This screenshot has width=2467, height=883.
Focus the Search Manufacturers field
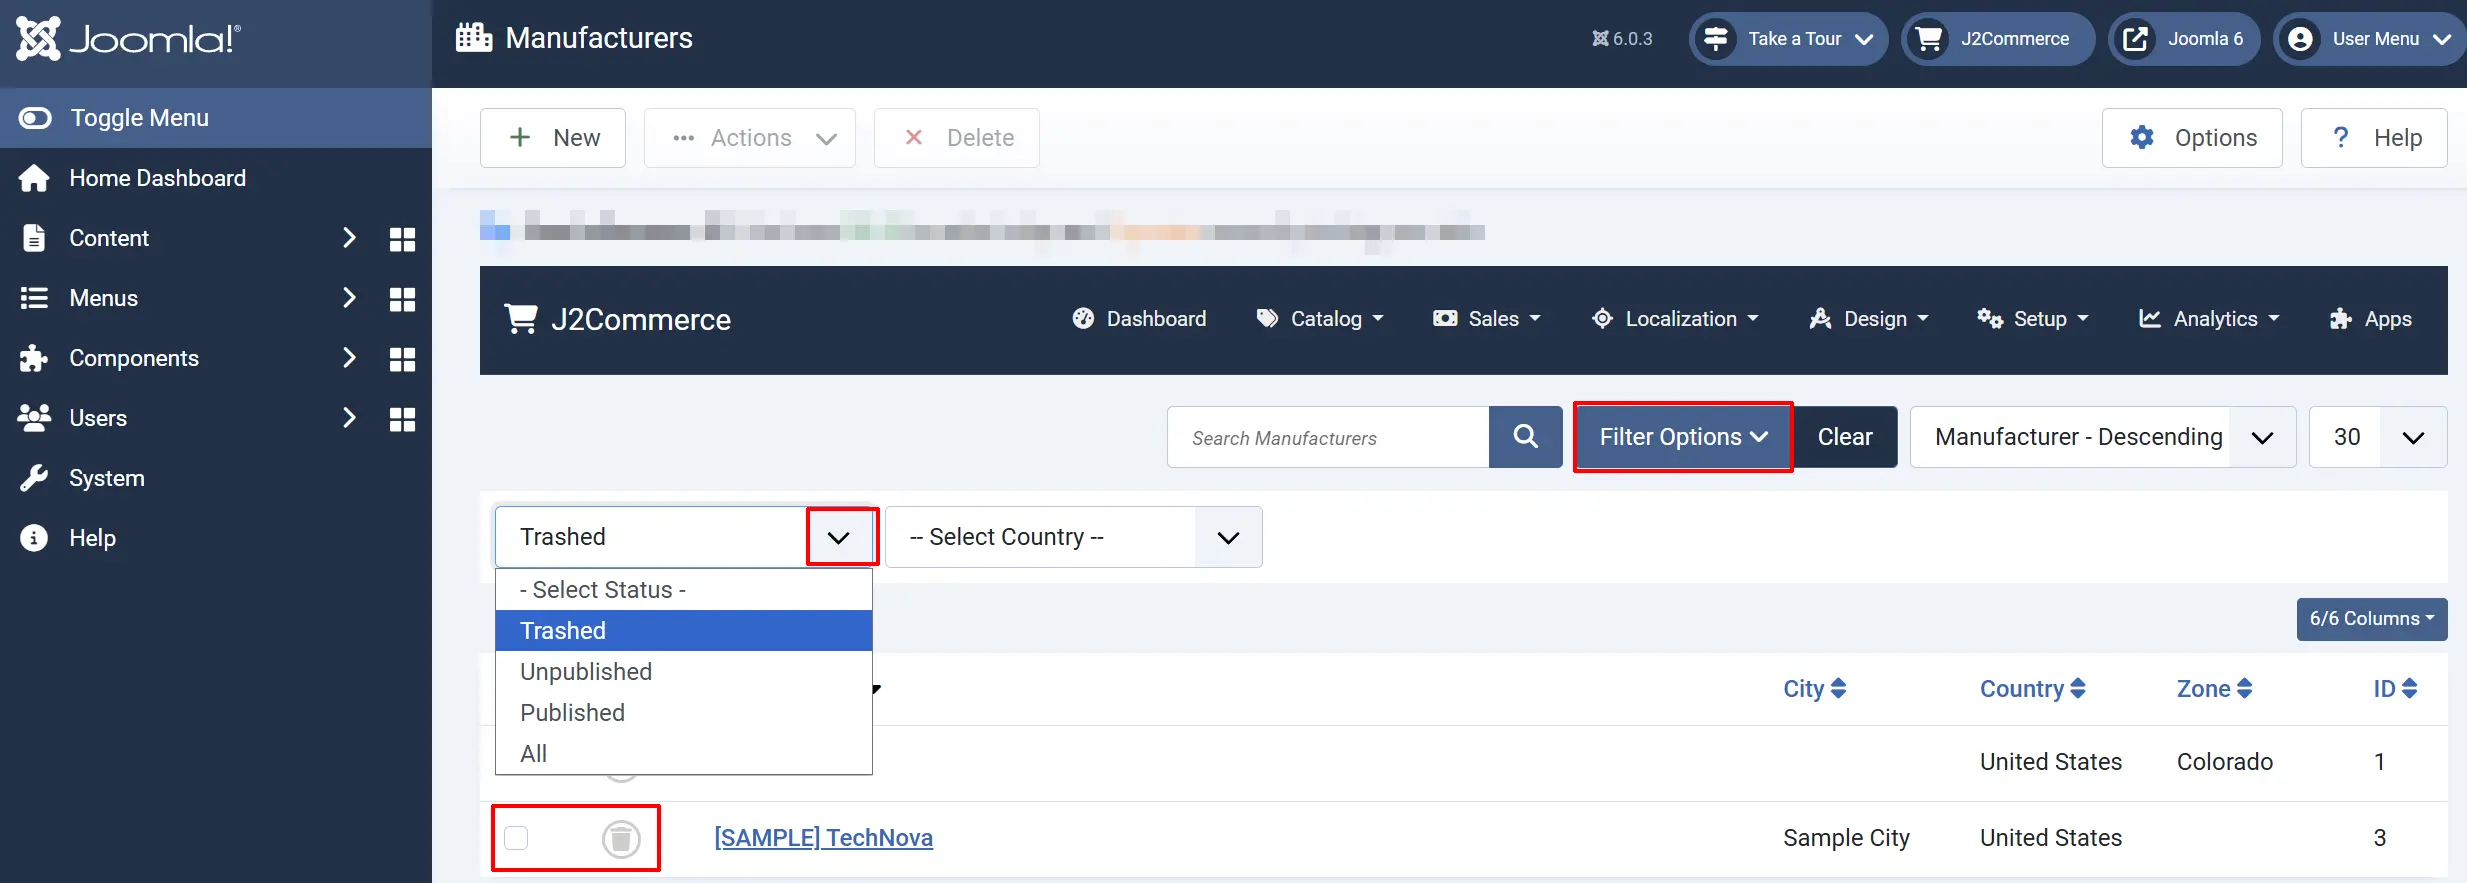(1328, 437)
